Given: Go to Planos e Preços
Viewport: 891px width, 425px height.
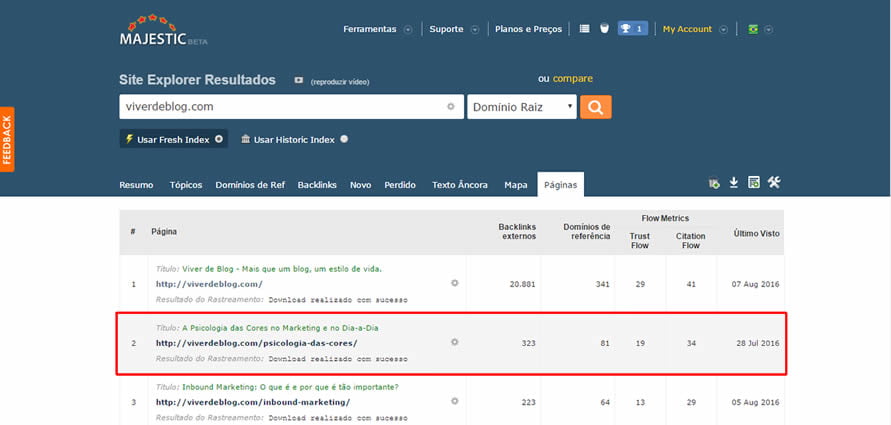Looking at the screenshot, I should 528,29.
